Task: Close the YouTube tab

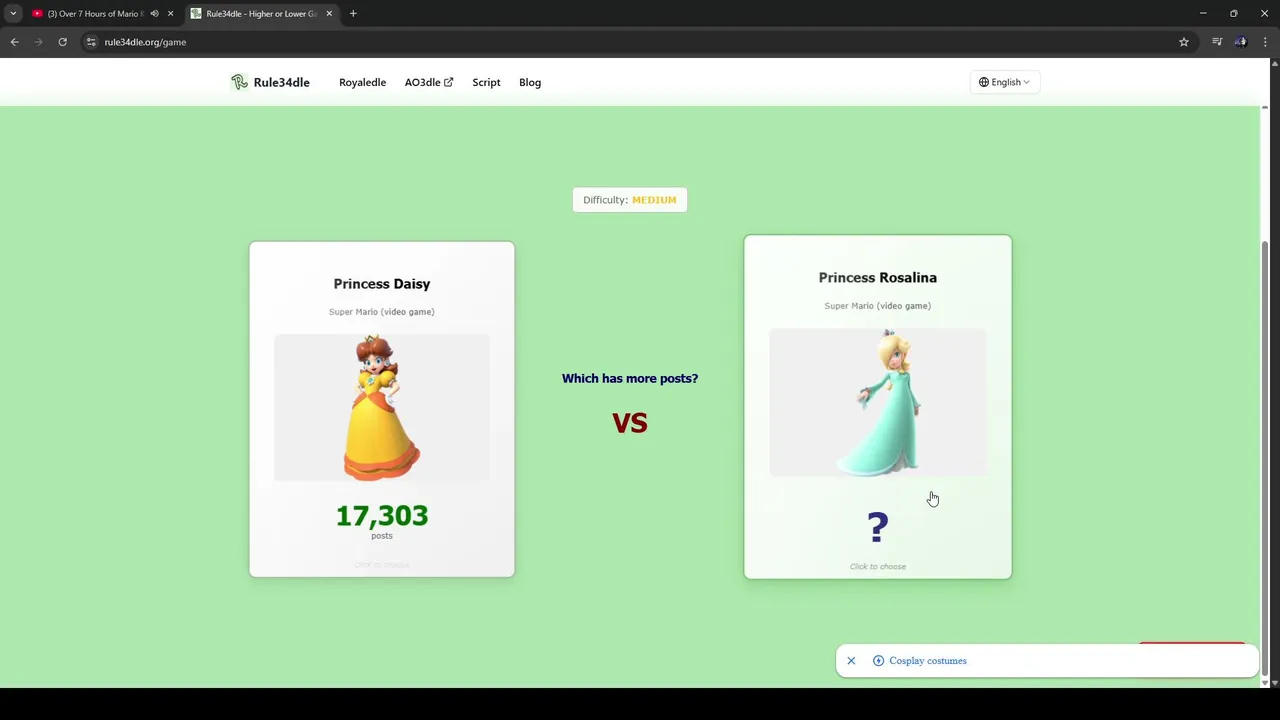Action: coord(170,14)
